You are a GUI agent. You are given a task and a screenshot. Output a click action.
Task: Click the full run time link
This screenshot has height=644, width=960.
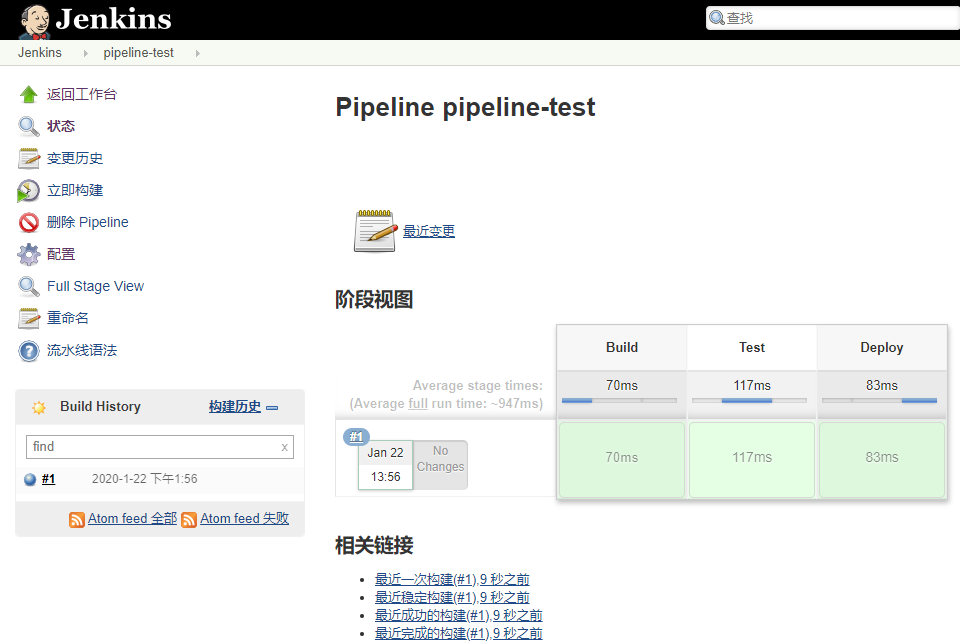click(x=418, y=403)
